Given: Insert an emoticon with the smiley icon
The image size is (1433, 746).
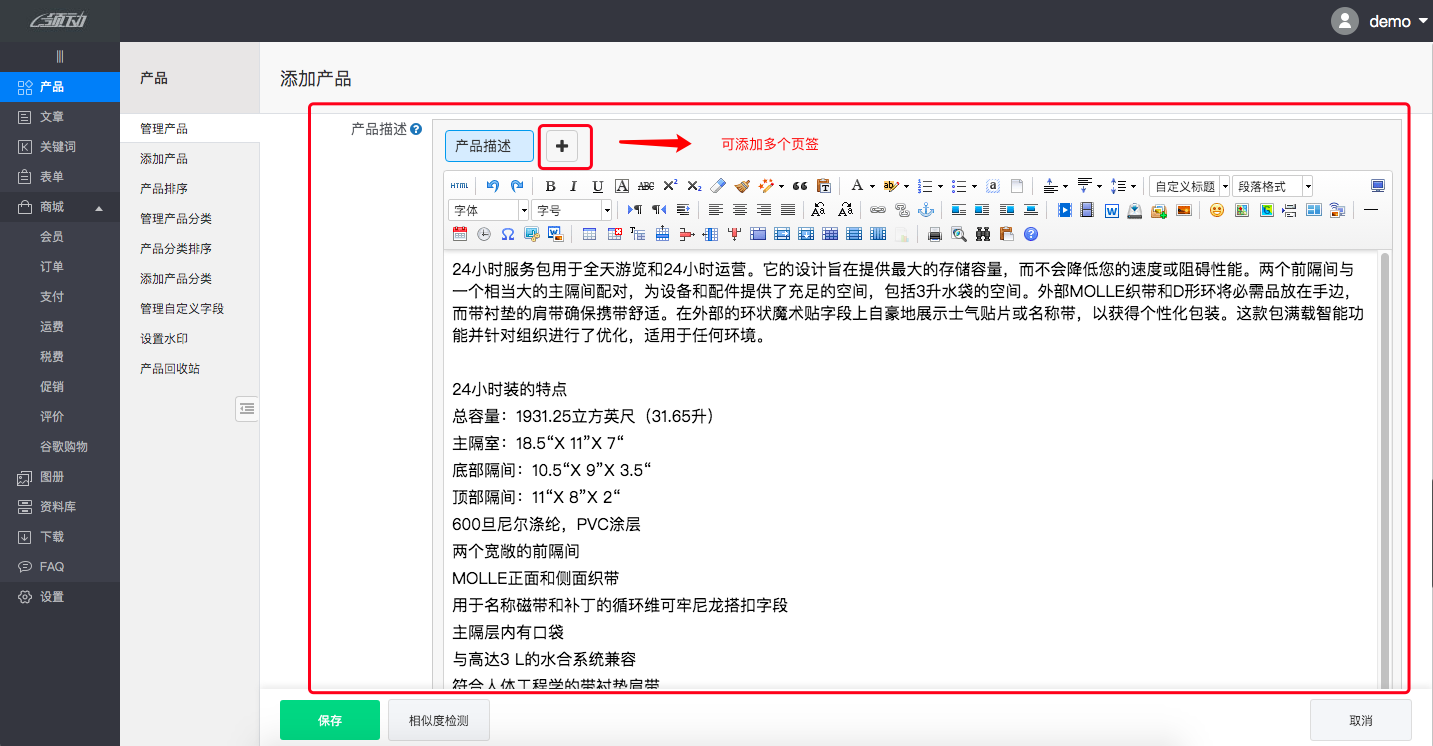Looking at the screenshot, I should click(1216, 210).
